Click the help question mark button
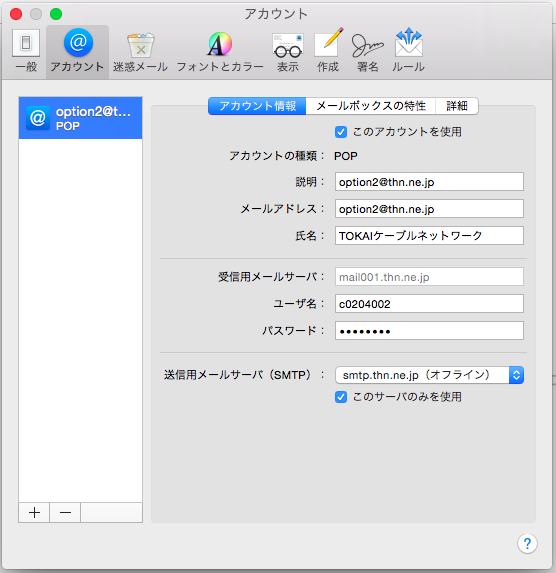The width and height of the screenshot is (556, 573). tap(527, 543)
